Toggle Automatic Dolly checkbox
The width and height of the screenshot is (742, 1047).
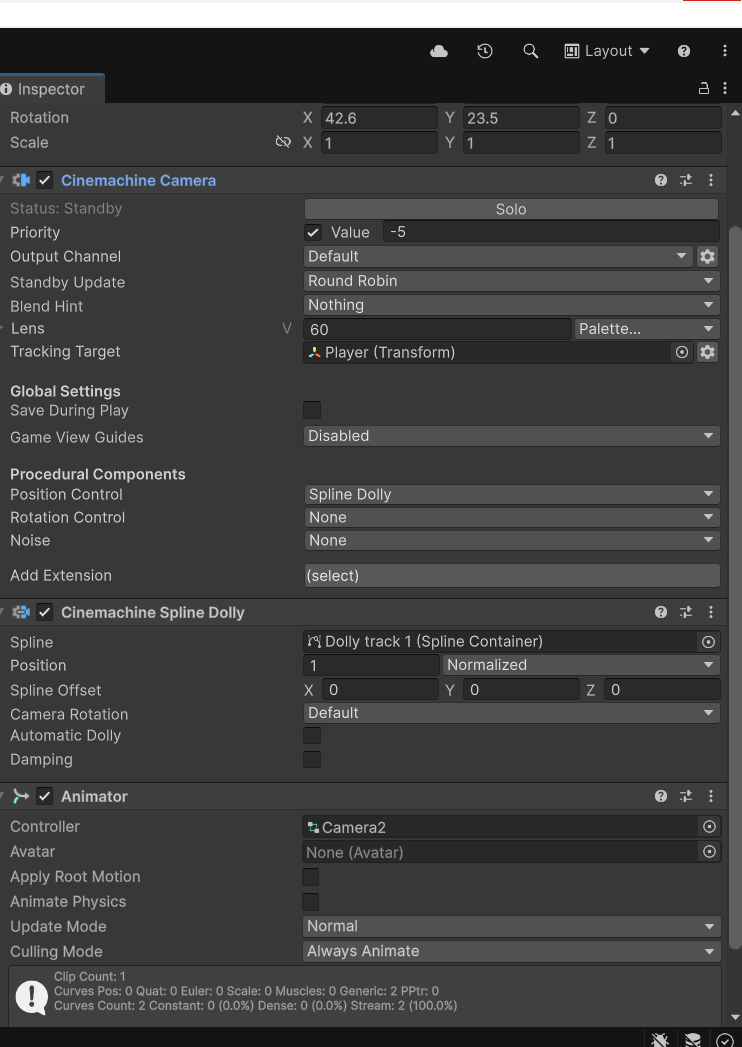click(x=312, y=736)
